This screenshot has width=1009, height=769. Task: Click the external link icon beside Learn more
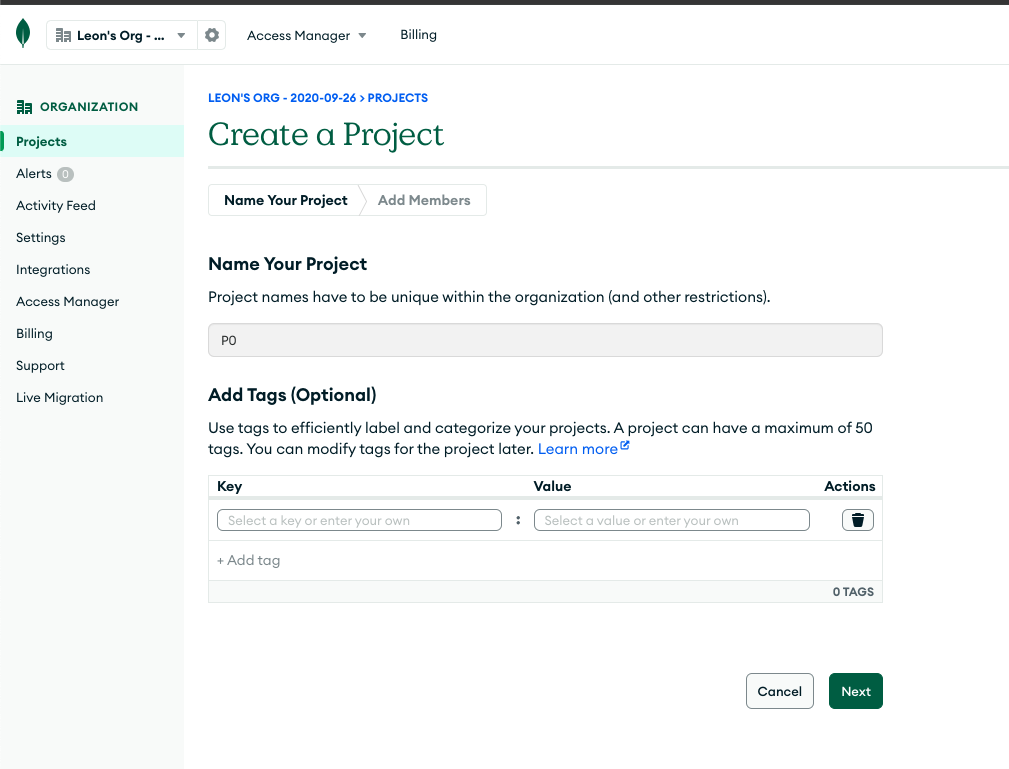coord(625,446)
